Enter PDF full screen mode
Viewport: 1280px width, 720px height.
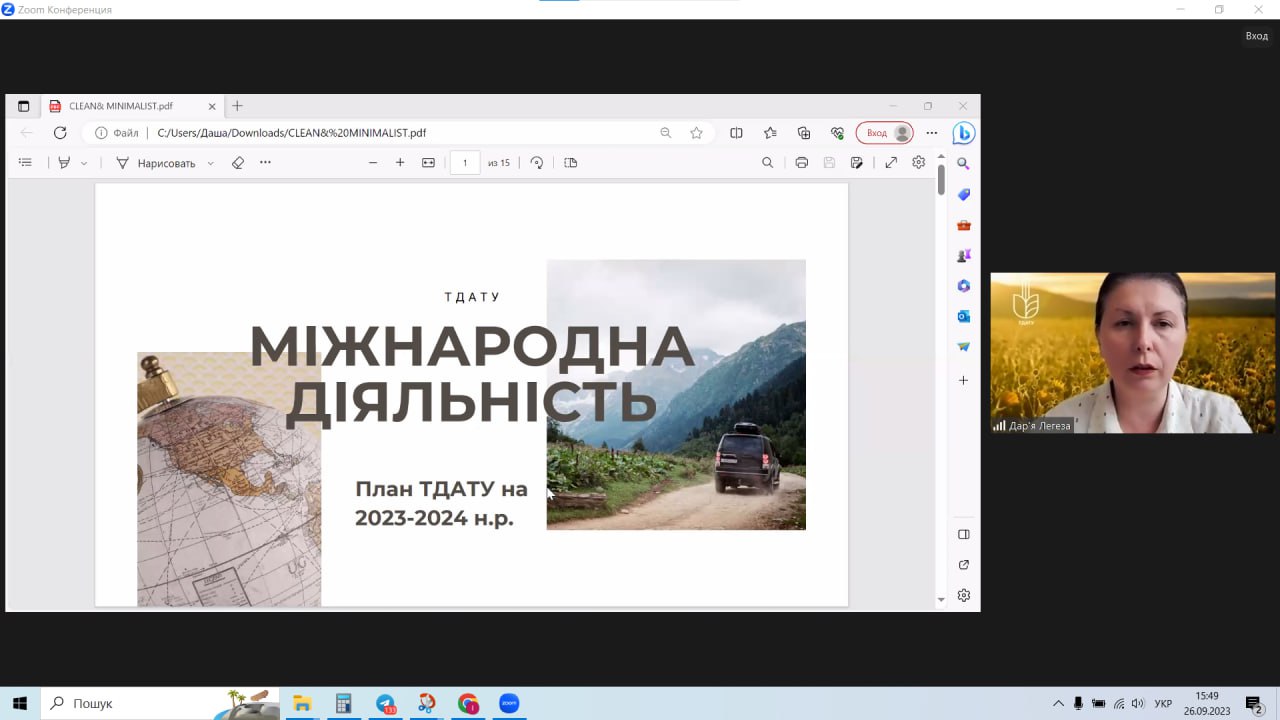pyautogui.click(x=891, y=163)
